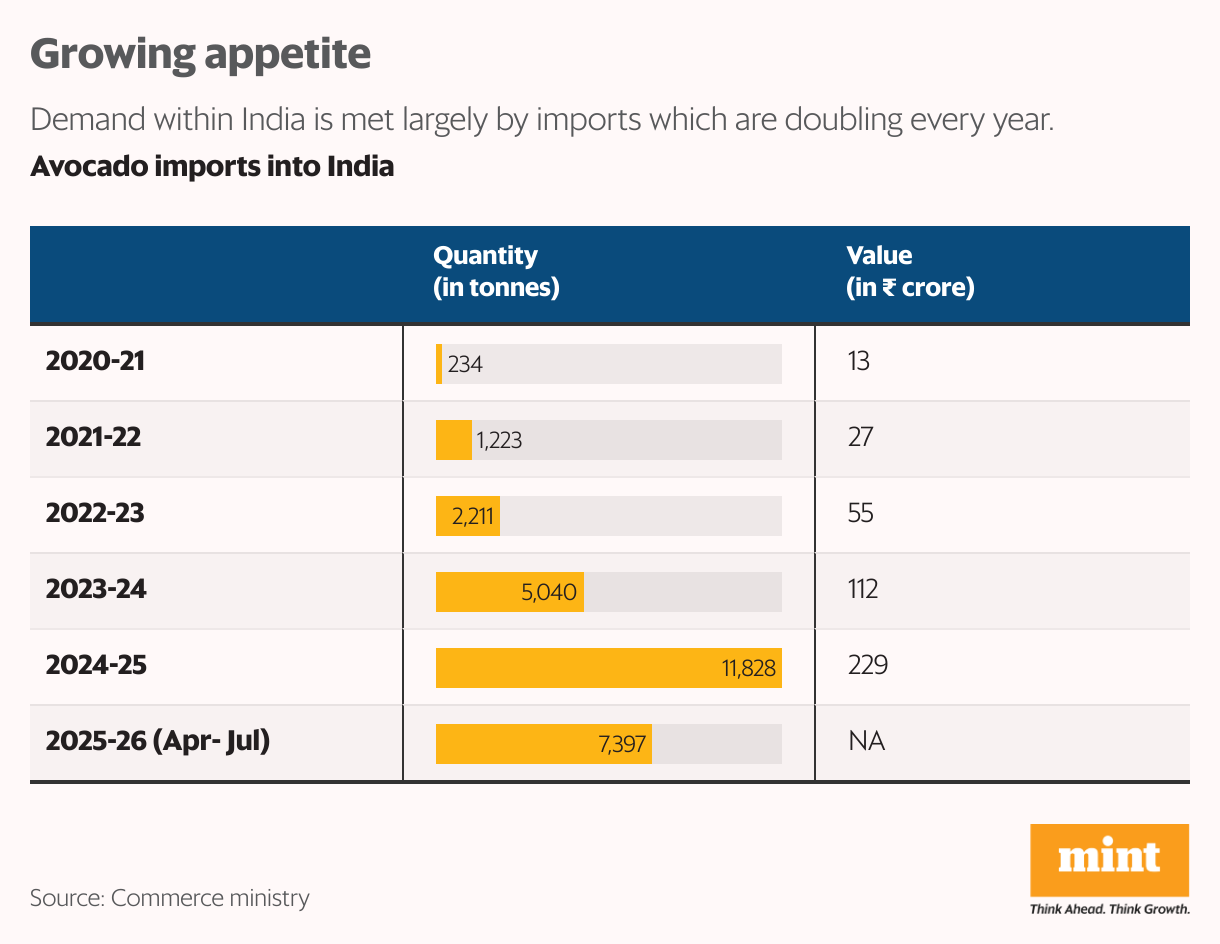The image size is (1220, 944).
Task: Select the 5,040 tonnes quantity bar
Action: click(x=509, y=592)
